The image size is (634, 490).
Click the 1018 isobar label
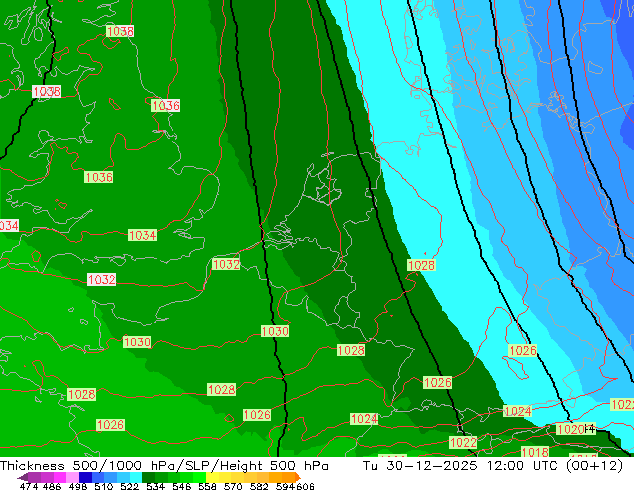click(535, 452)
